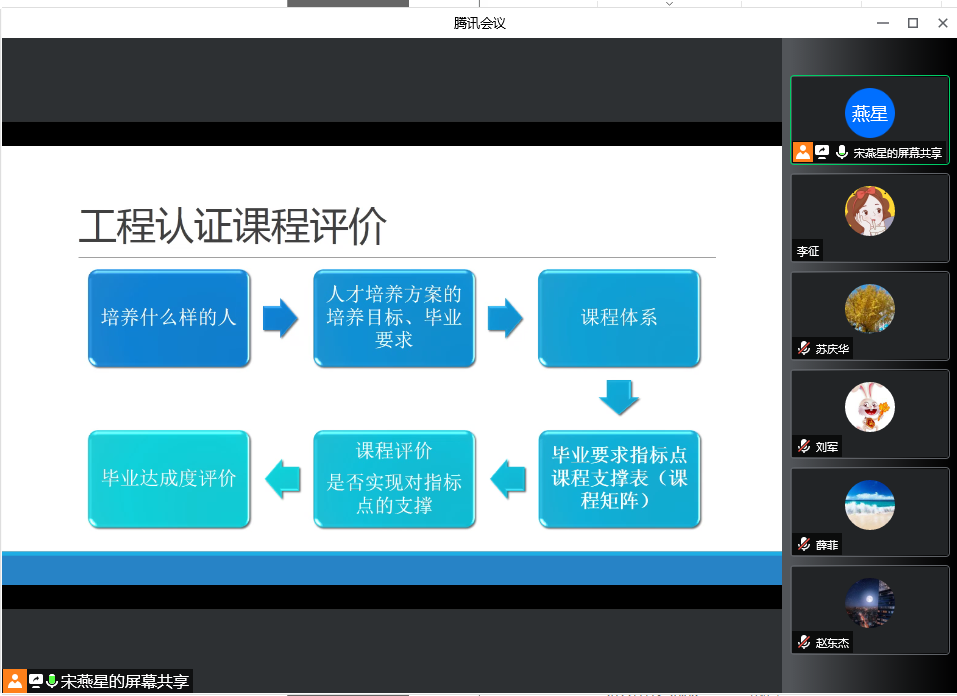Select 苏庆华's yellow tree avatar
Screen dimensions: 957x696
click(x=869, y=309)
